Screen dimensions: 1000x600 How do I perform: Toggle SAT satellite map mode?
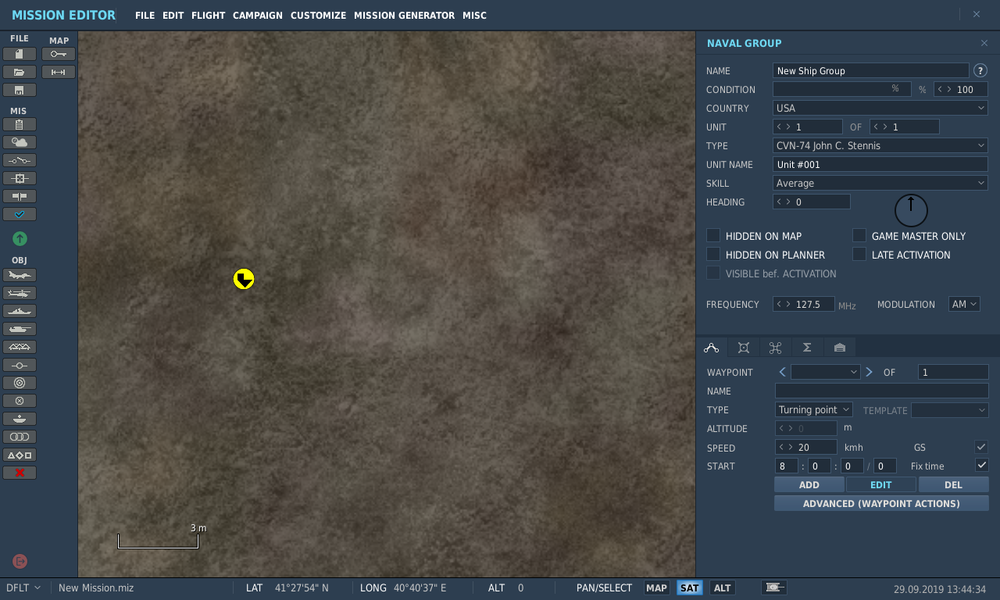click(x=689, y=588)
